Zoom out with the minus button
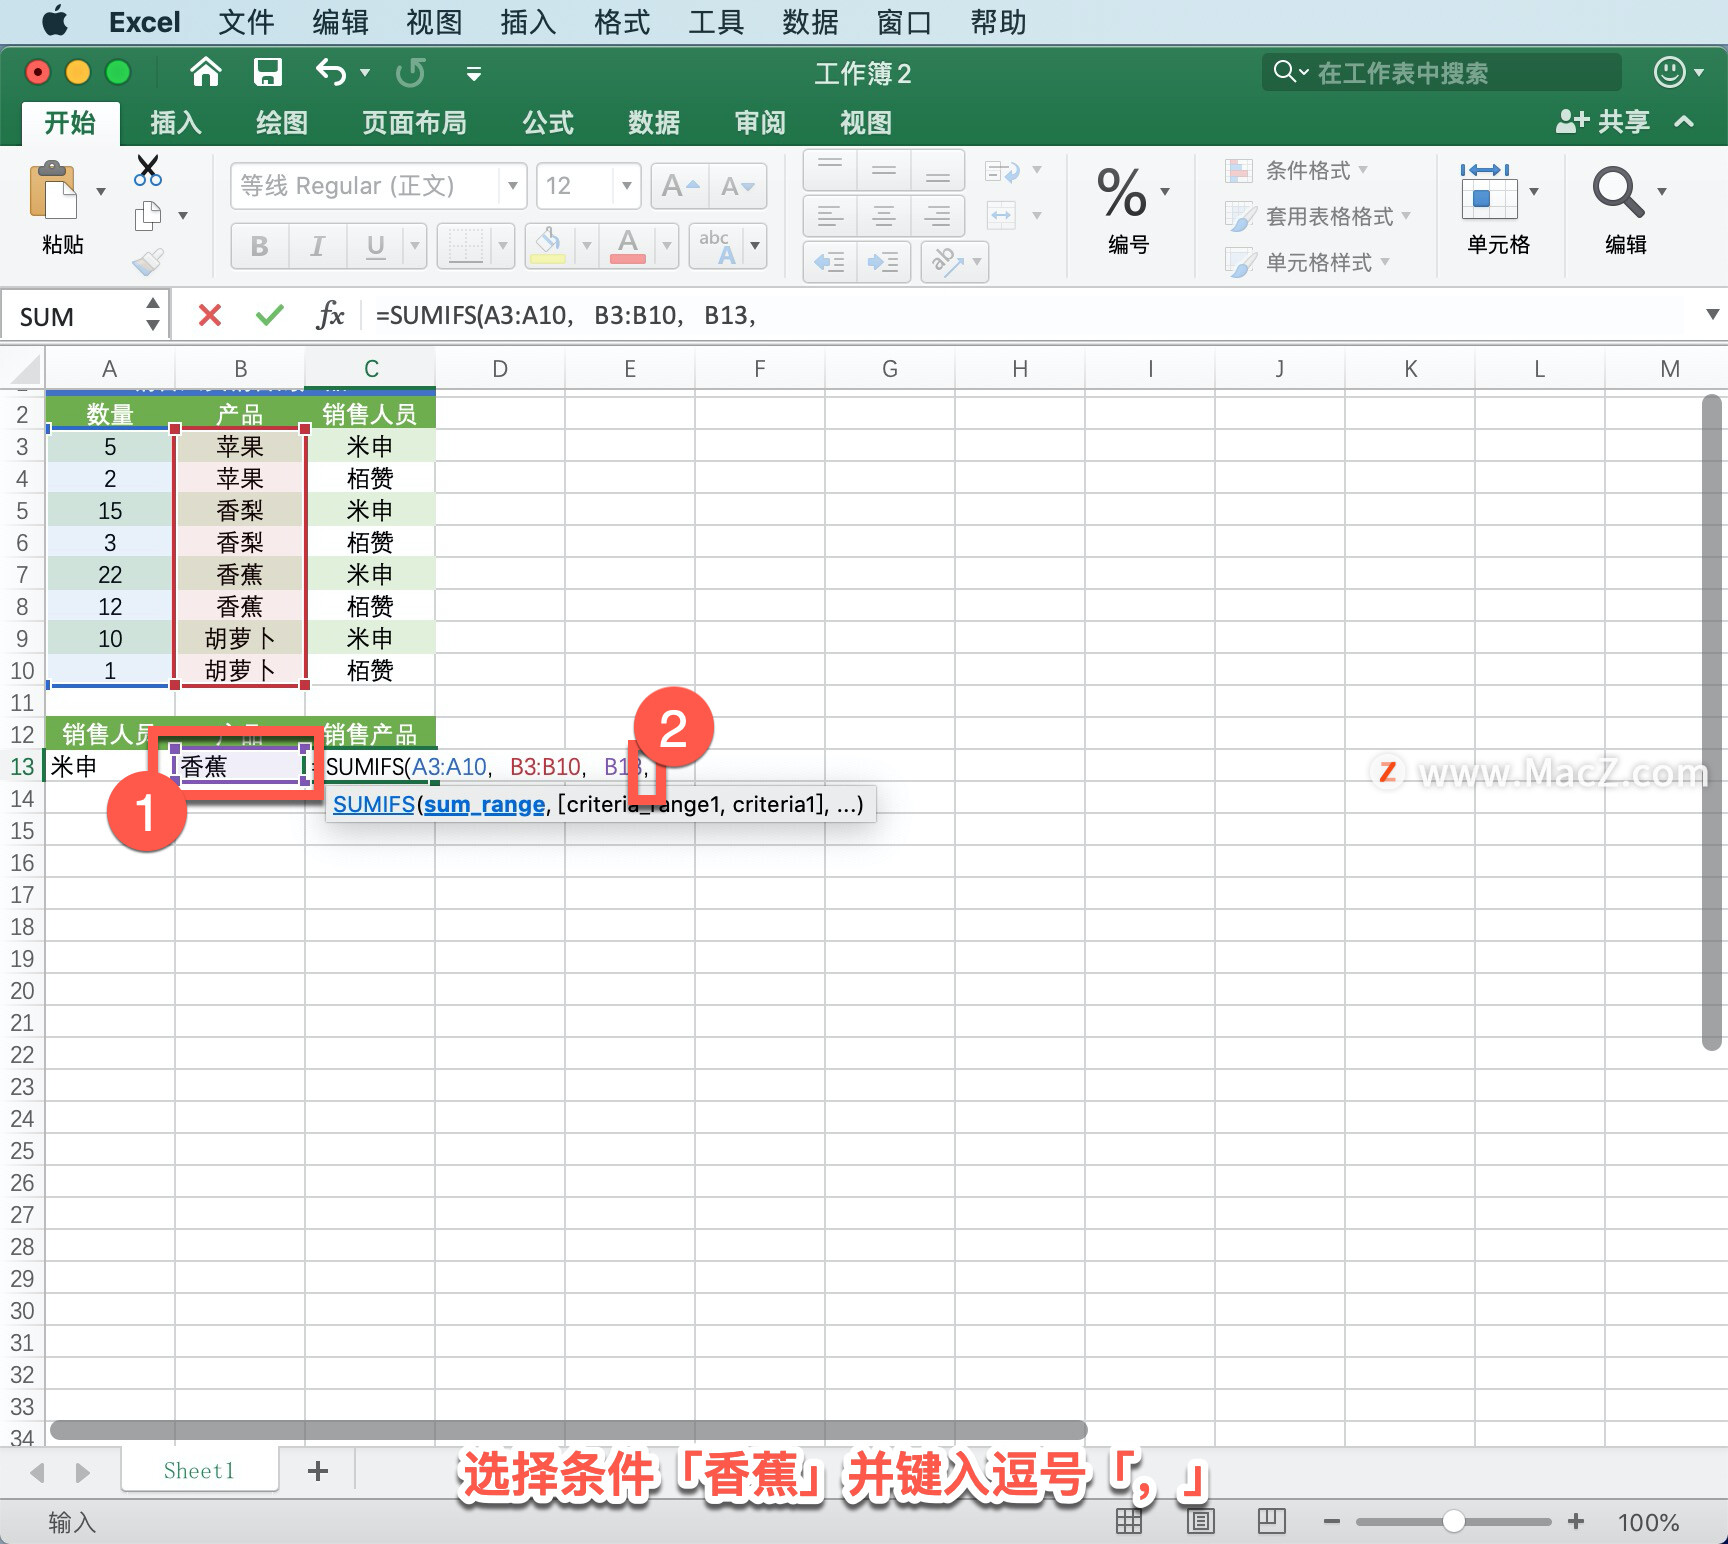Screen dimensions: 1728x1544 [1331, 1522]
